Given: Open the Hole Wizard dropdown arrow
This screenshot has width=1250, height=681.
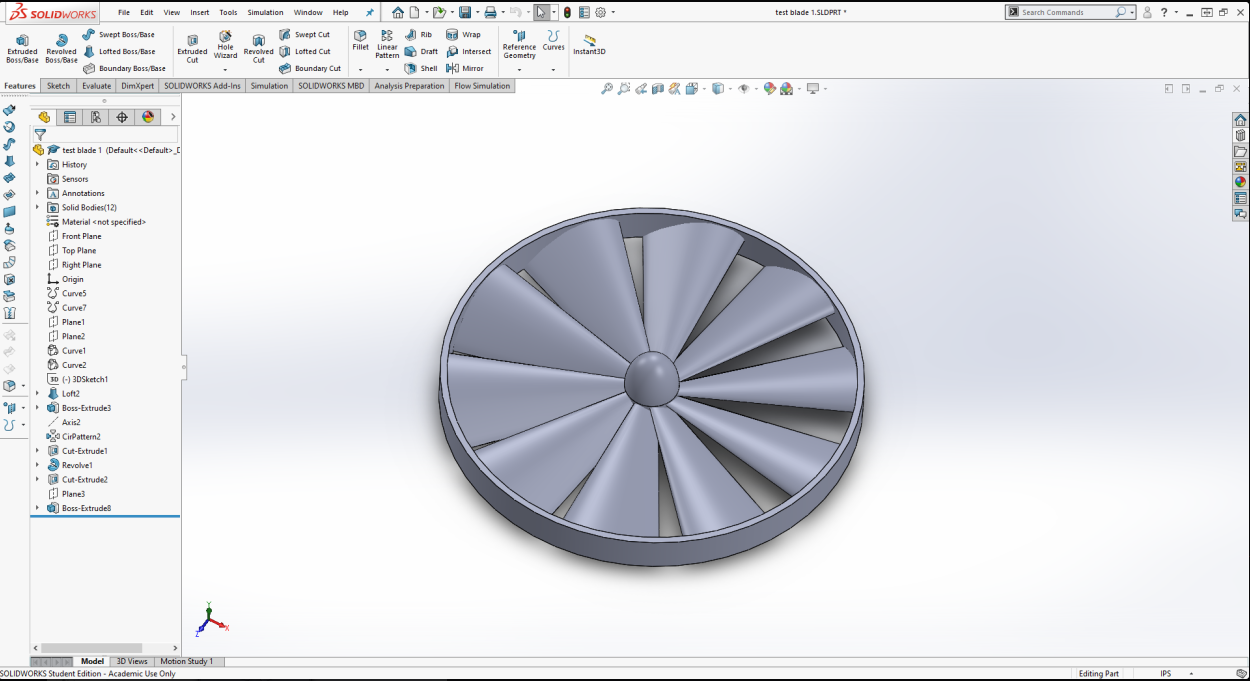Looking at the screenshot, I should [225, 70].
